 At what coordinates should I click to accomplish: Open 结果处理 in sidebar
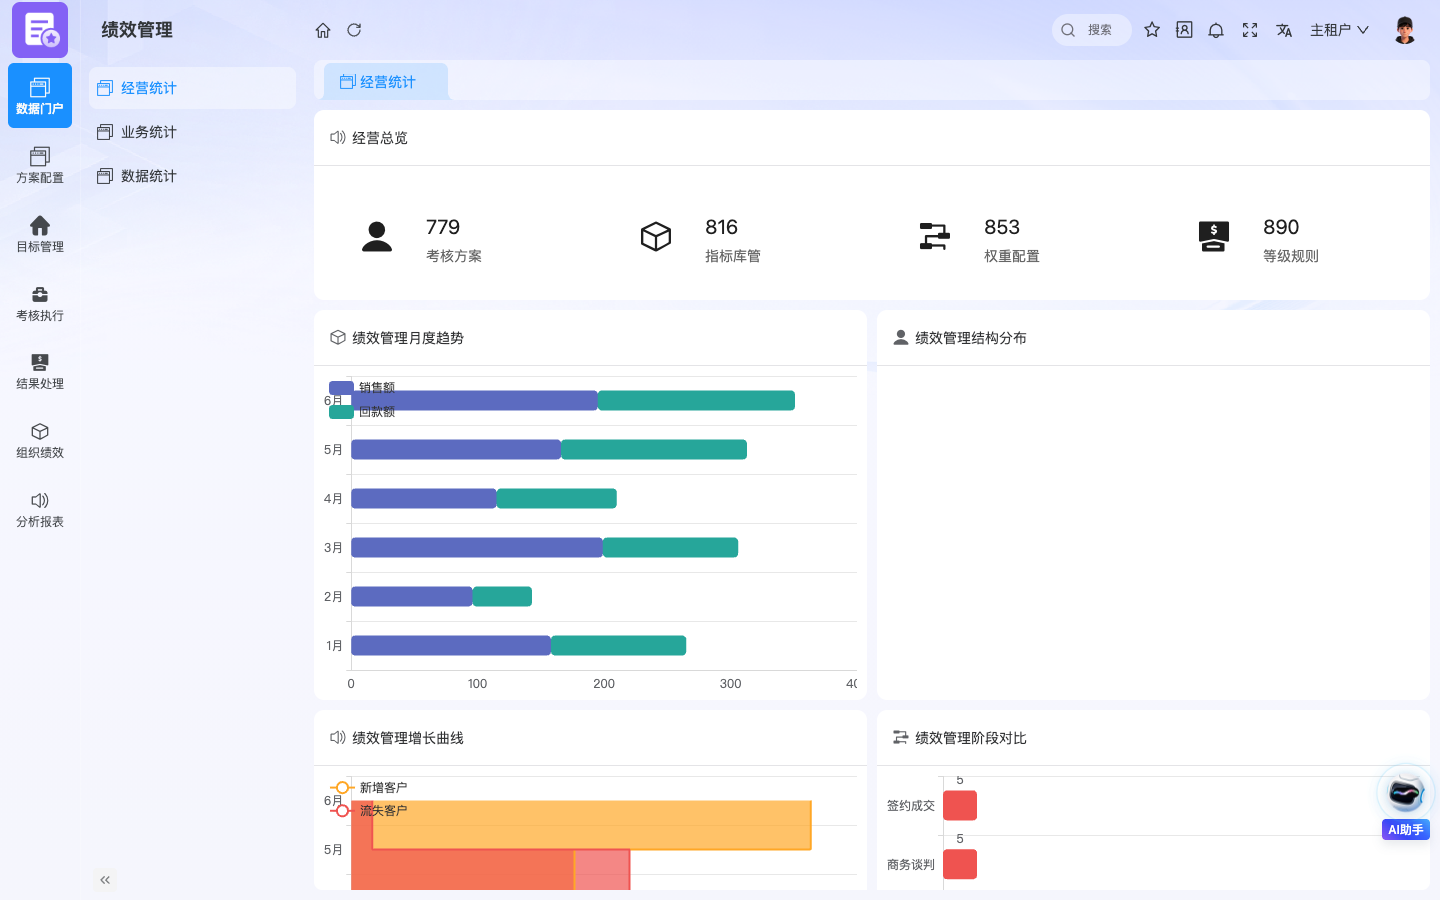click(40, 371)
